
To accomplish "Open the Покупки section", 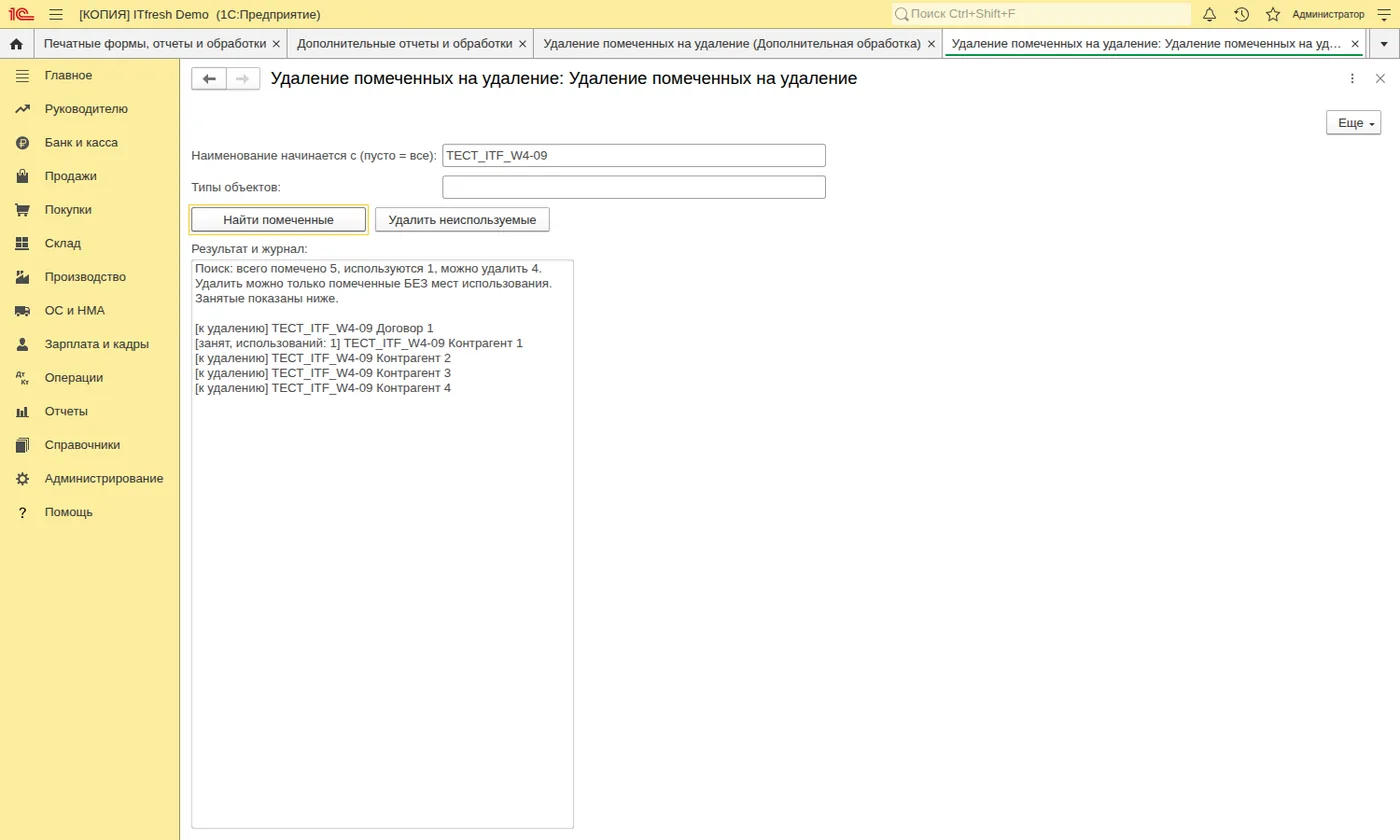I will 90,210.
